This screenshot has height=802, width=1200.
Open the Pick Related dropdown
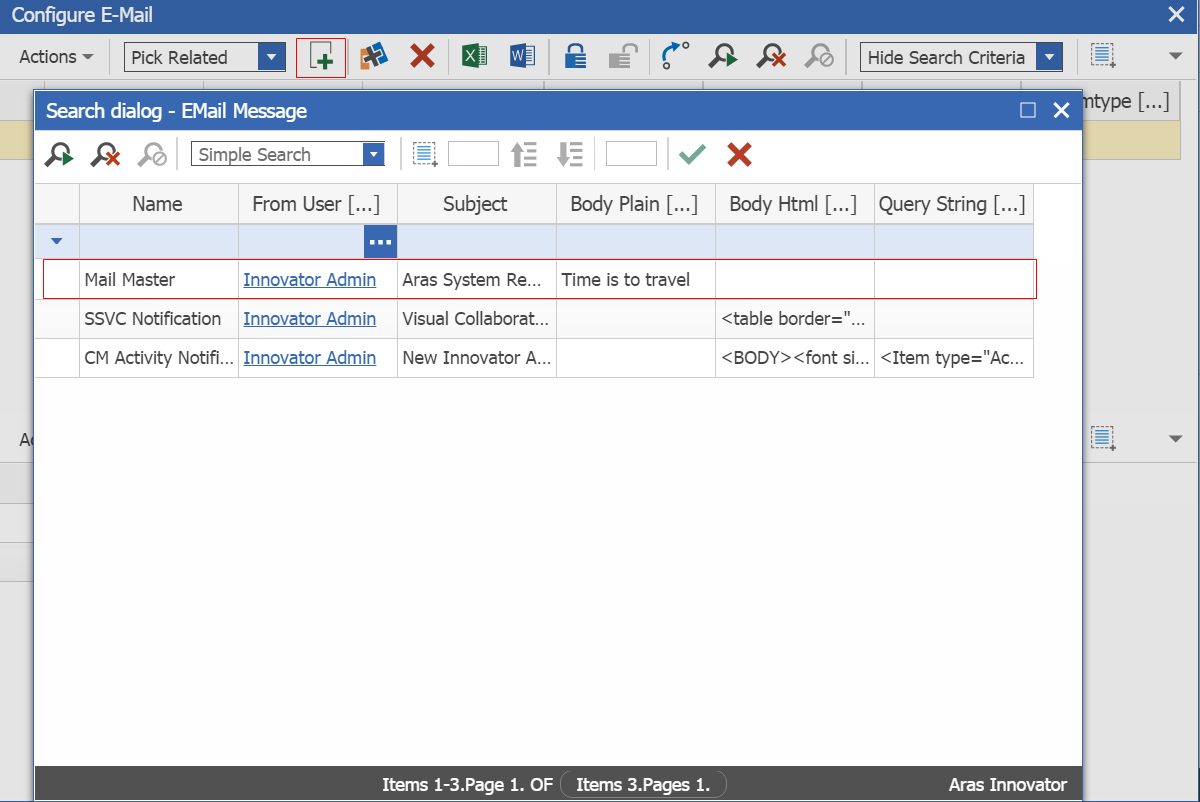click(x=271, y=57)
